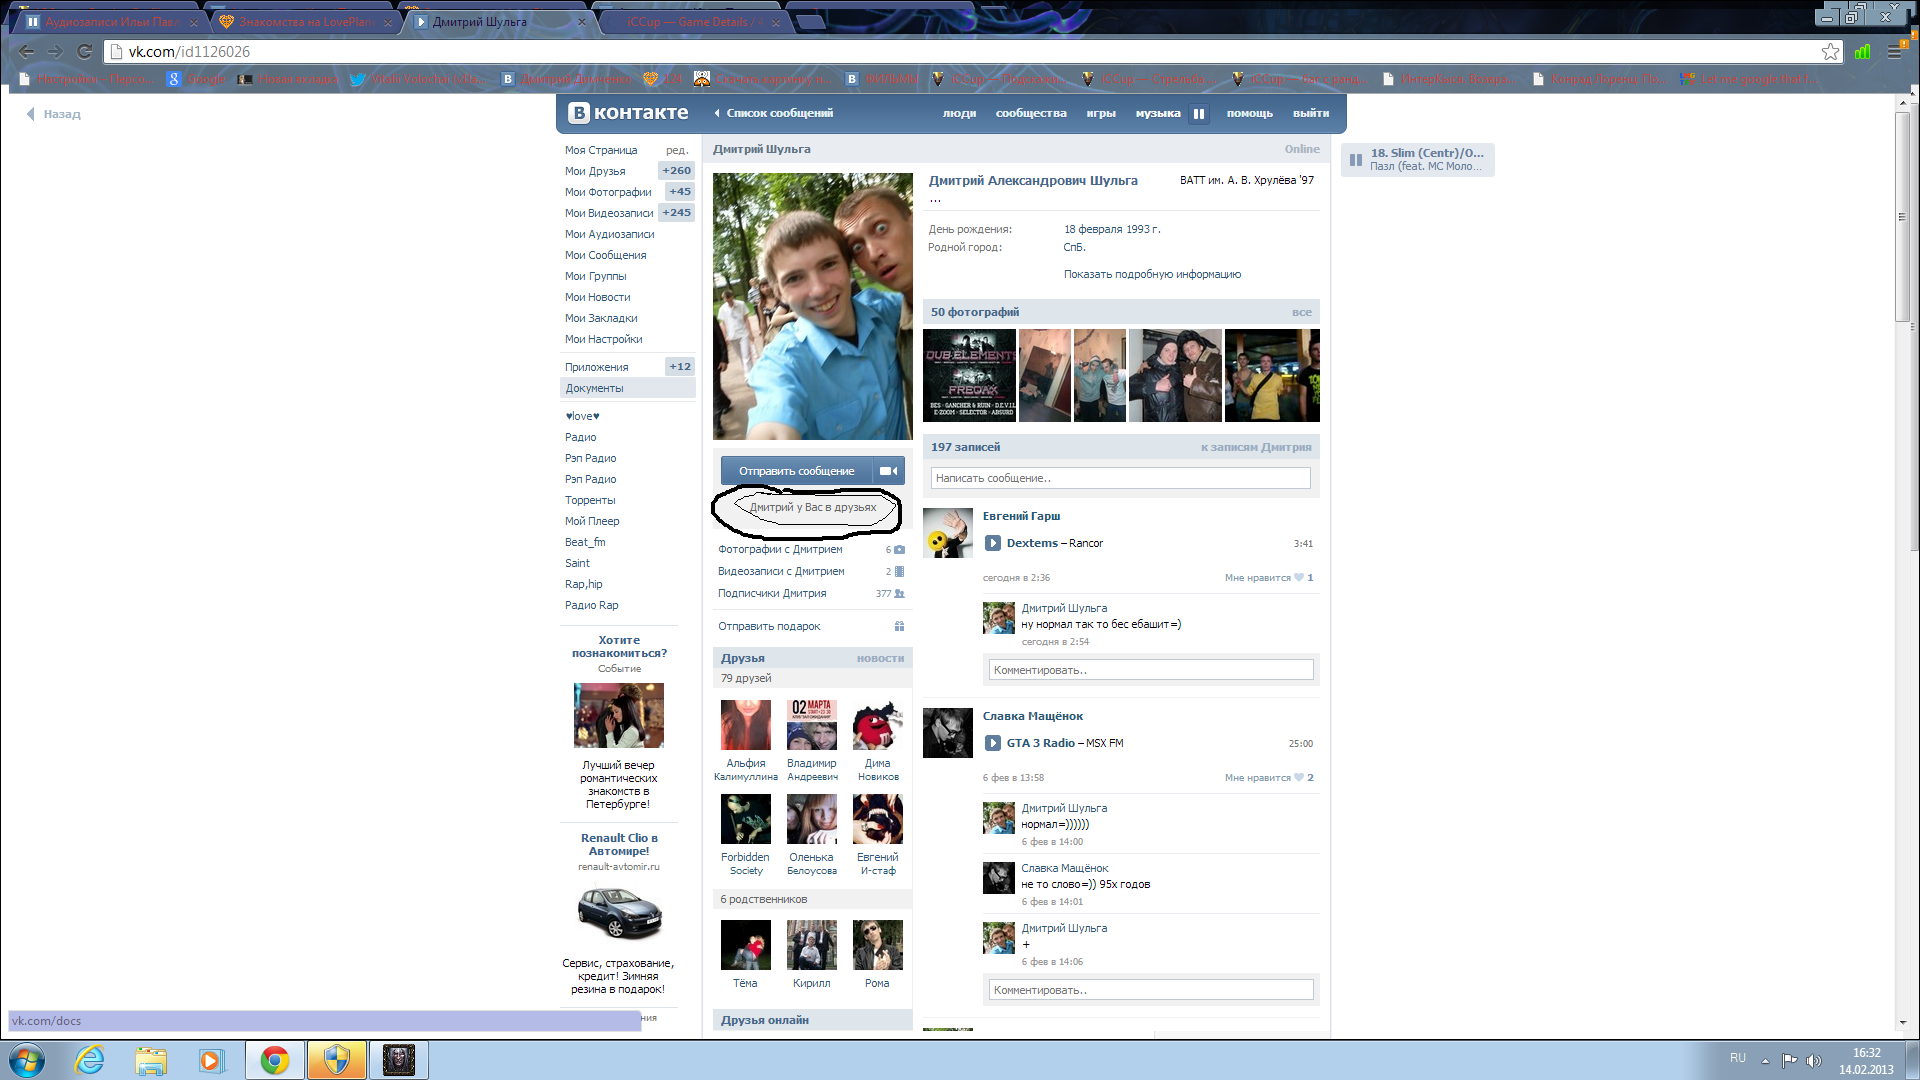Viewport: 1920px width, 1080px height.
Task: Open the к записям Дмитрия link
Action: coord(1255,447)
